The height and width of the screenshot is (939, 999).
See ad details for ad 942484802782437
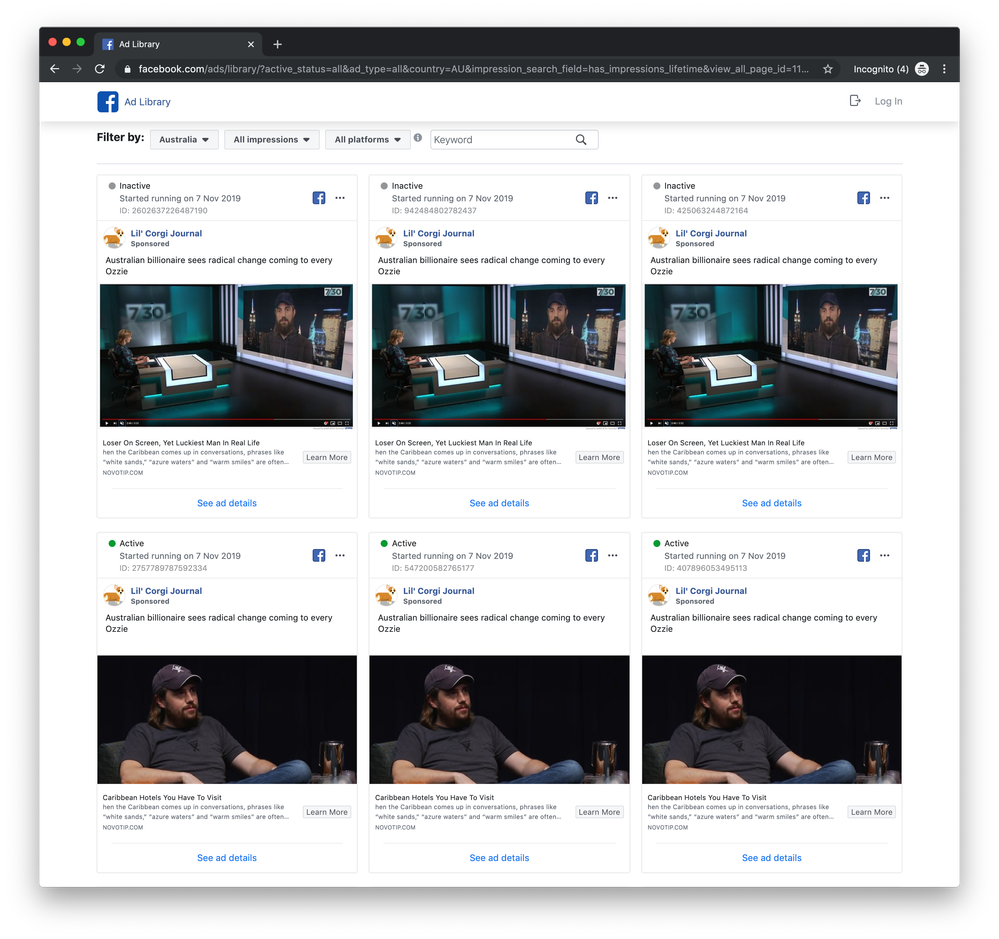[x=500, y=503]
